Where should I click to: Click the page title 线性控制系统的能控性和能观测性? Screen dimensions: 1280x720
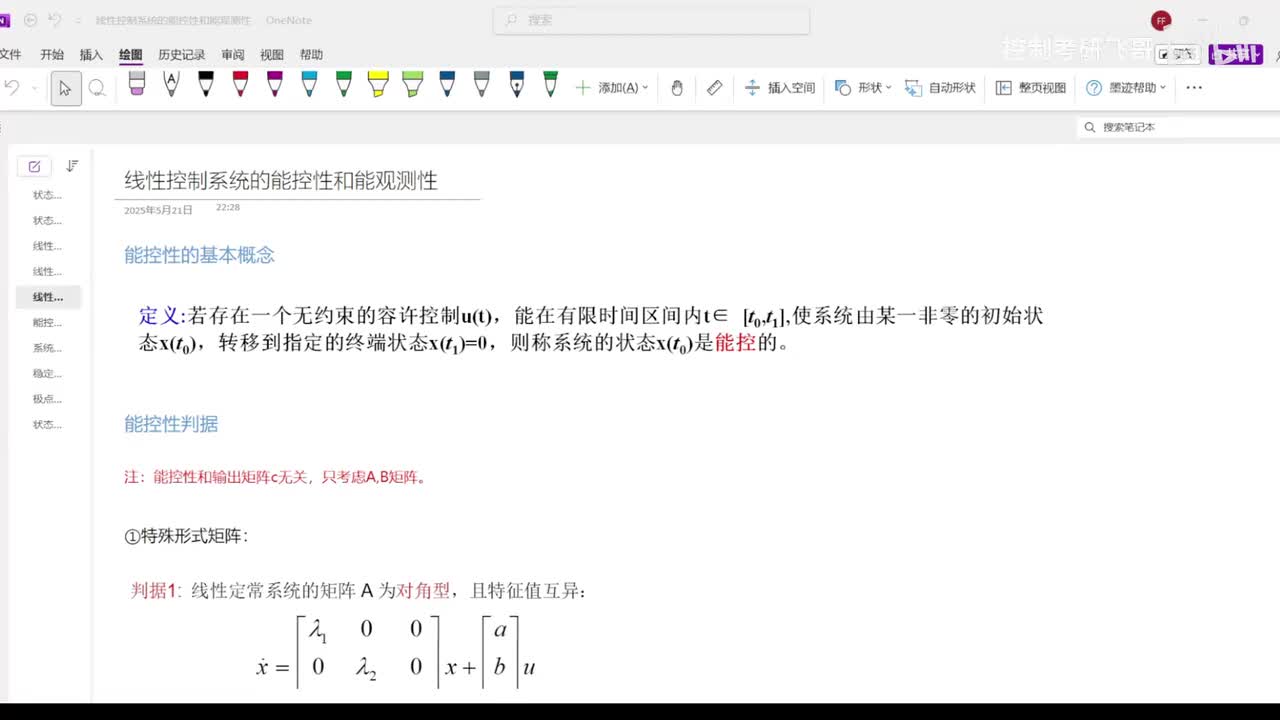click(x=281, y=181)
